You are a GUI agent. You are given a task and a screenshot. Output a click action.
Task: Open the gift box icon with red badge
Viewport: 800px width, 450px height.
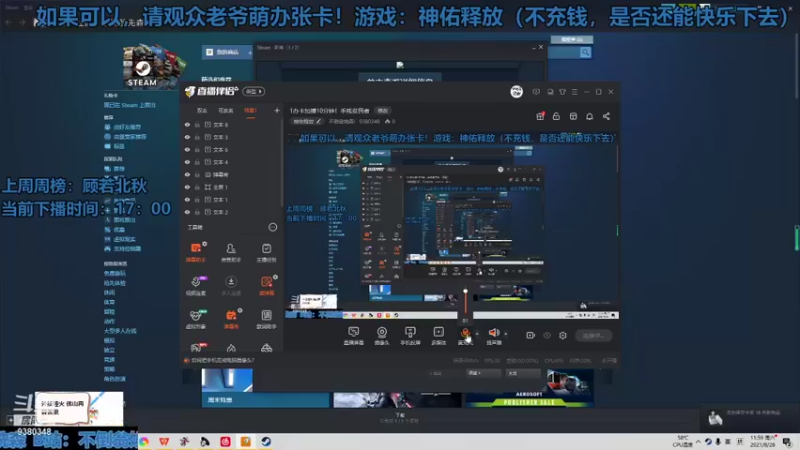(x=540, y=116)
